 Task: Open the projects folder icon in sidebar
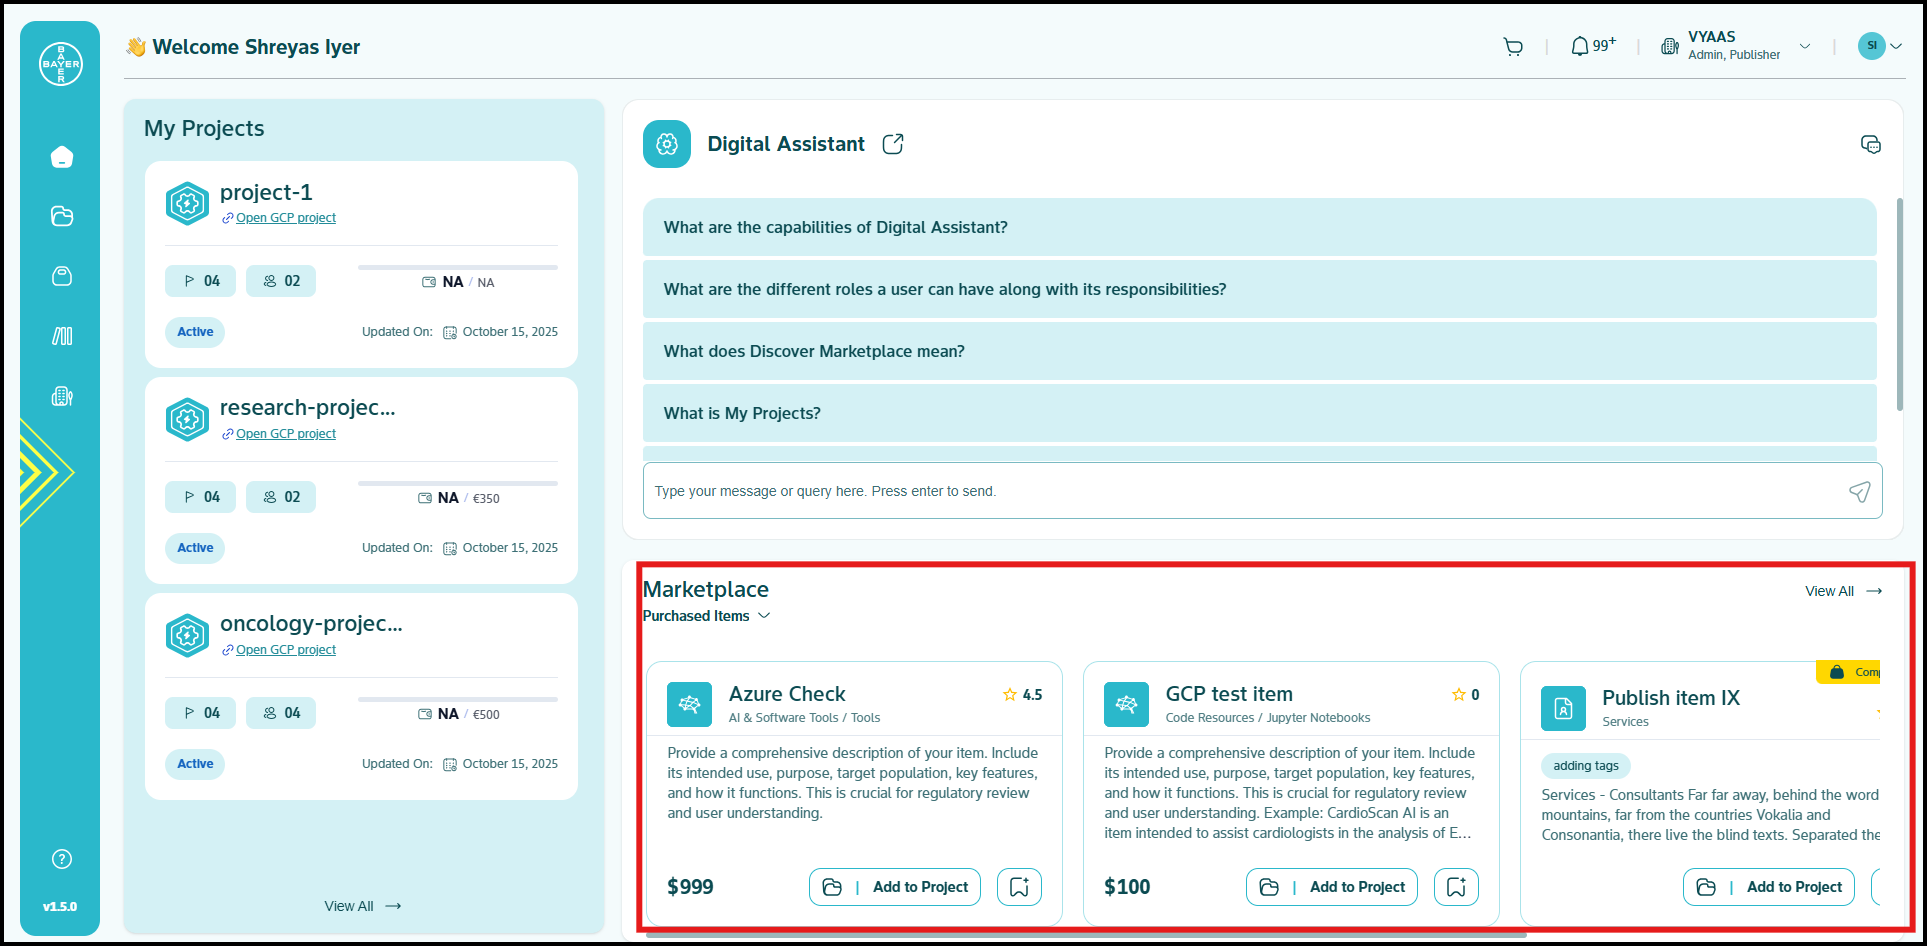[x=62, y=216]
